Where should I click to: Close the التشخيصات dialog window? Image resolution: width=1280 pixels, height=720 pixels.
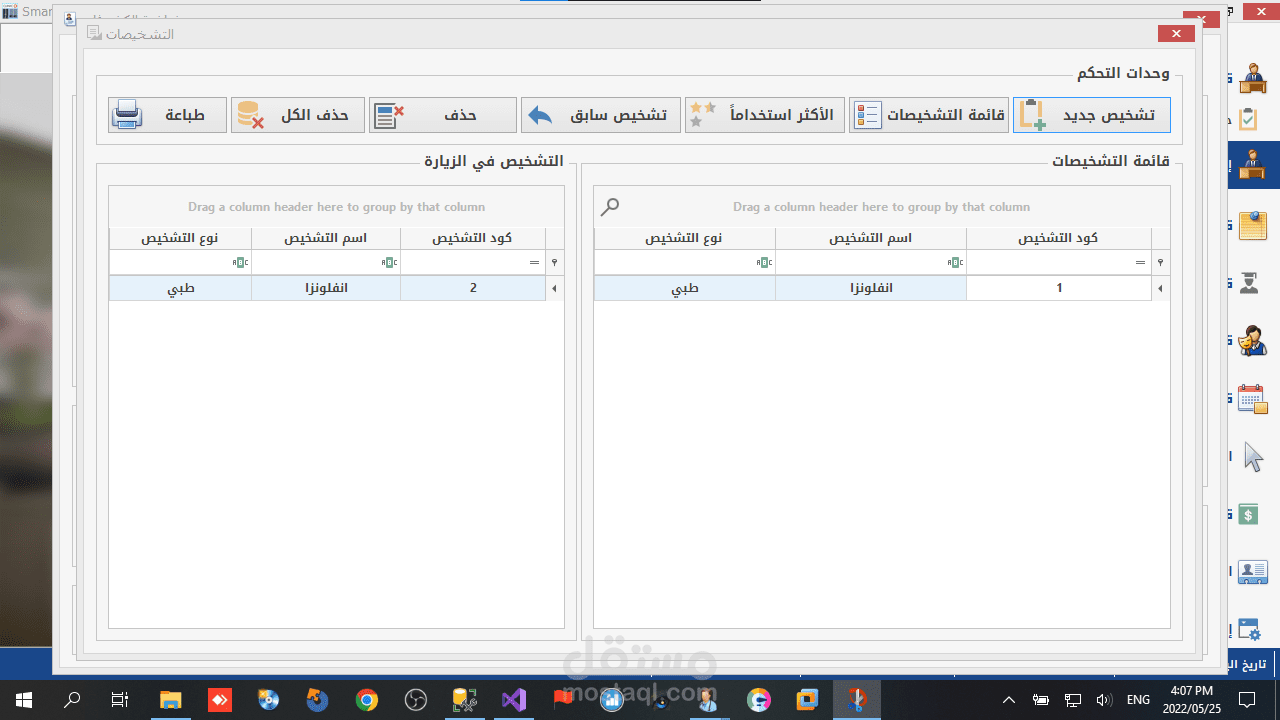[x=1176, y=33]
